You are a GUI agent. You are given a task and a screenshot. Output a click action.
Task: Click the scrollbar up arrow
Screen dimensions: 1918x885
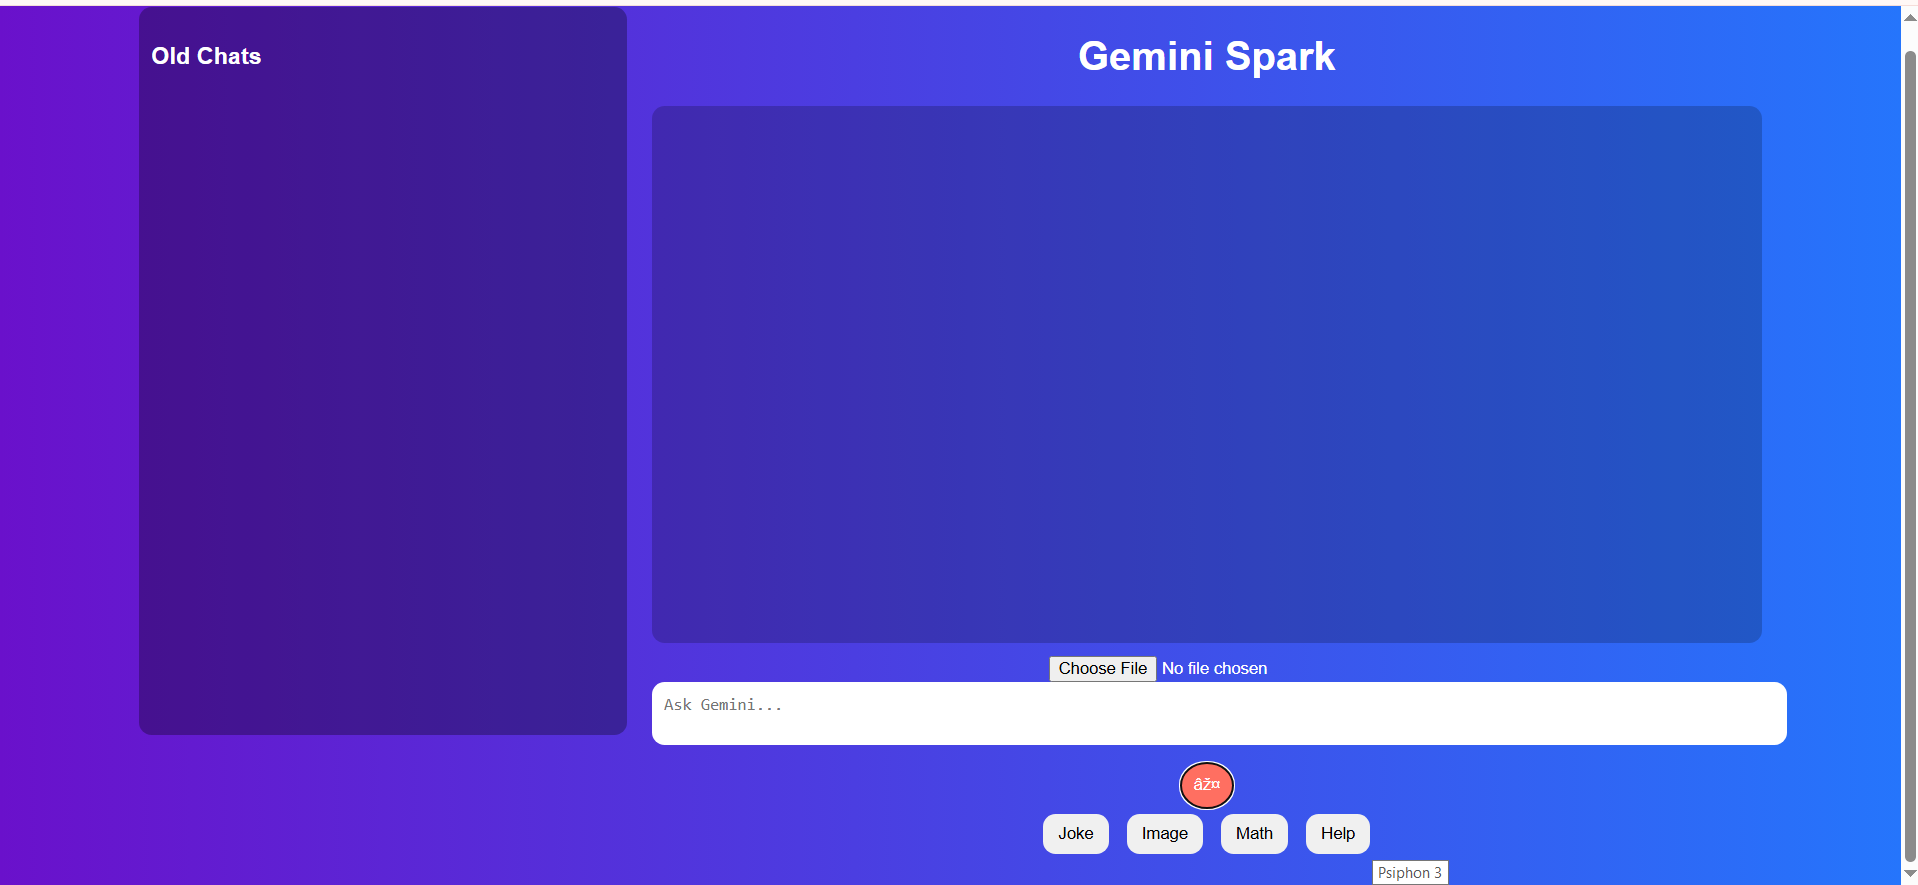tap(1909, 17)
